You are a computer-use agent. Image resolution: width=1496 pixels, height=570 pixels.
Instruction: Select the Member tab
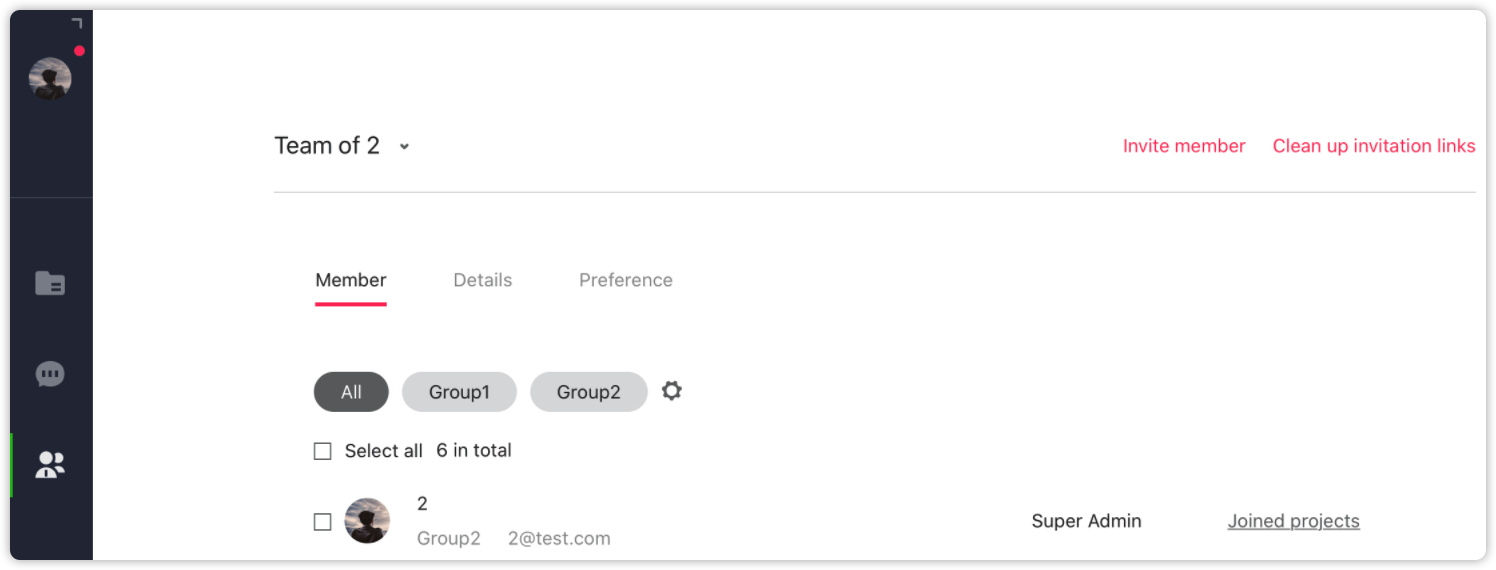coord(351,280)
